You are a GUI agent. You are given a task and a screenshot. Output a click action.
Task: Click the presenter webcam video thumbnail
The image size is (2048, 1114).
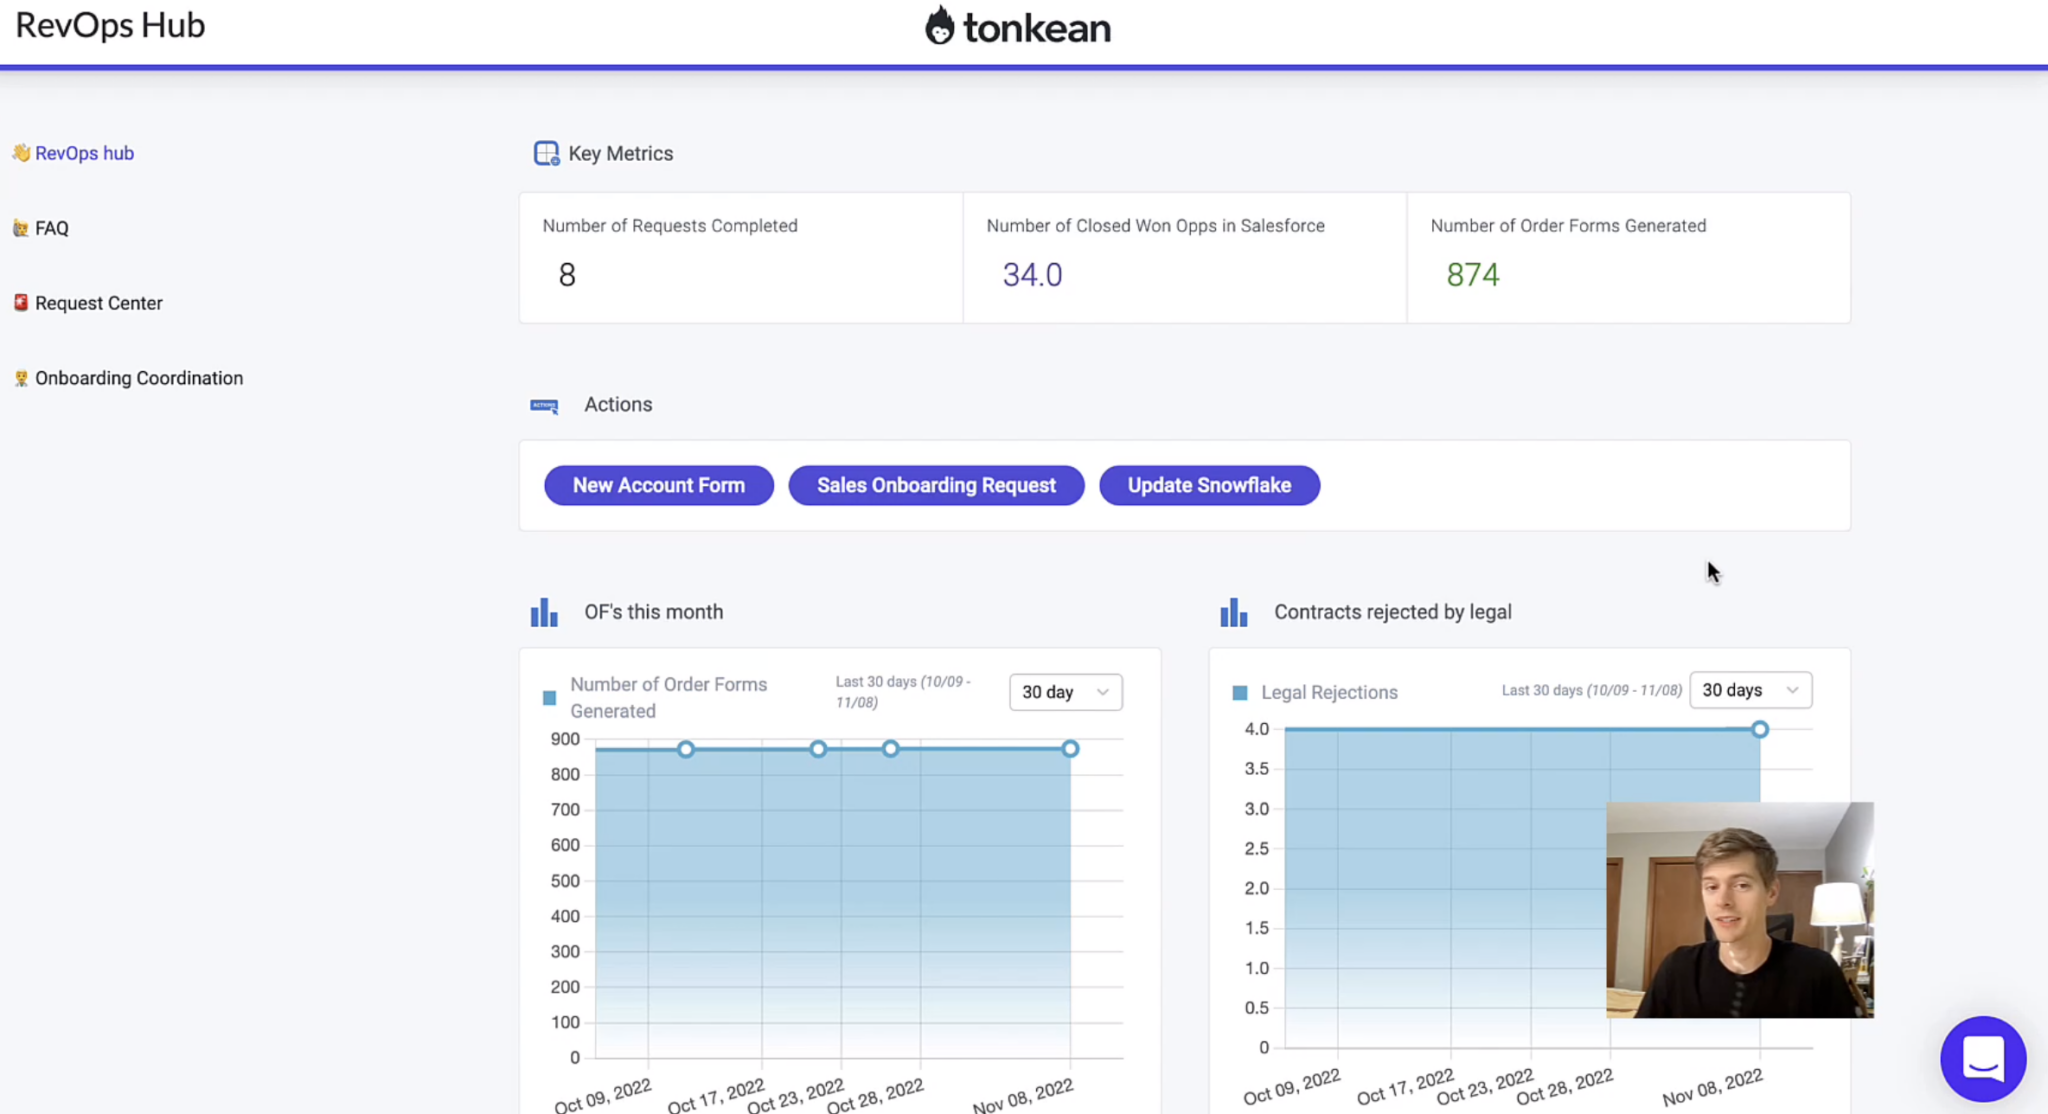(1739, 909)
